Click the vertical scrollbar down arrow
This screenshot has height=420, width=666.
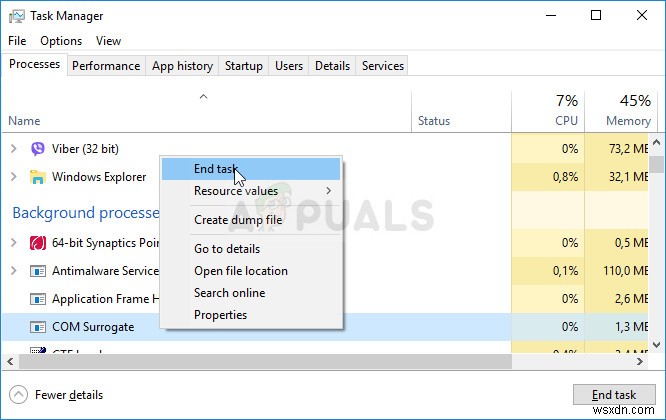point(657,345)
